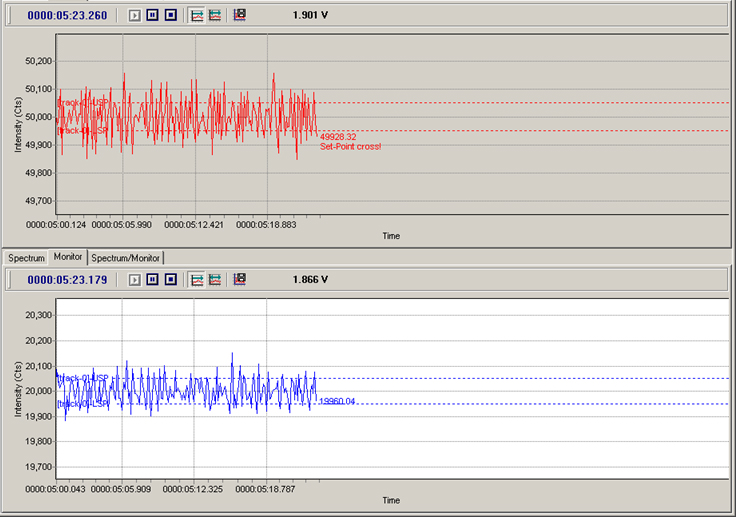This screenshot has width=736, height=517.
Task: Click the 1.866 V voltage readout
Action: pos(310,279)
